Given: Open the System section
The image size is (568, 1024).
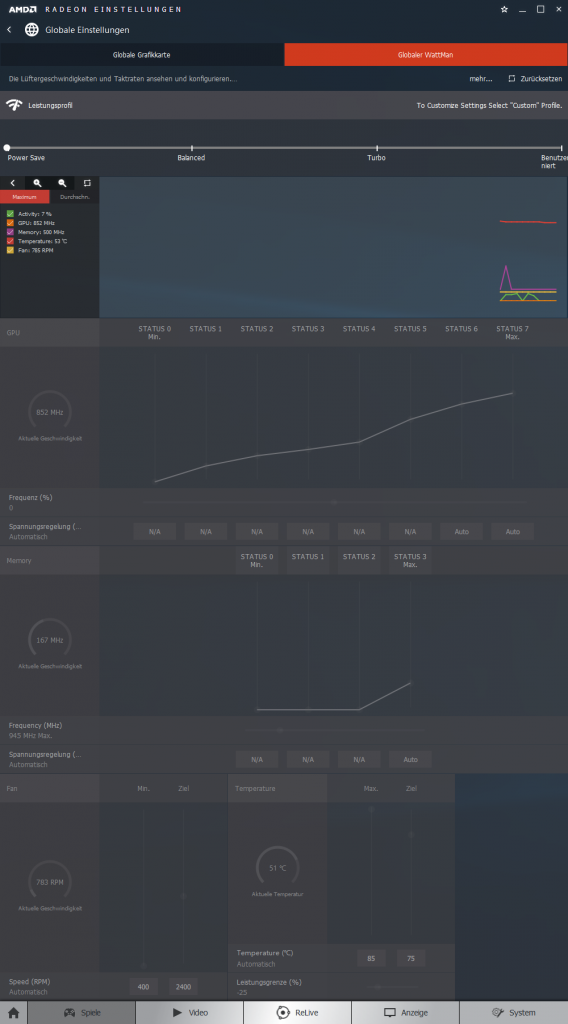Looking at the screenshot, I should 514,1013.
